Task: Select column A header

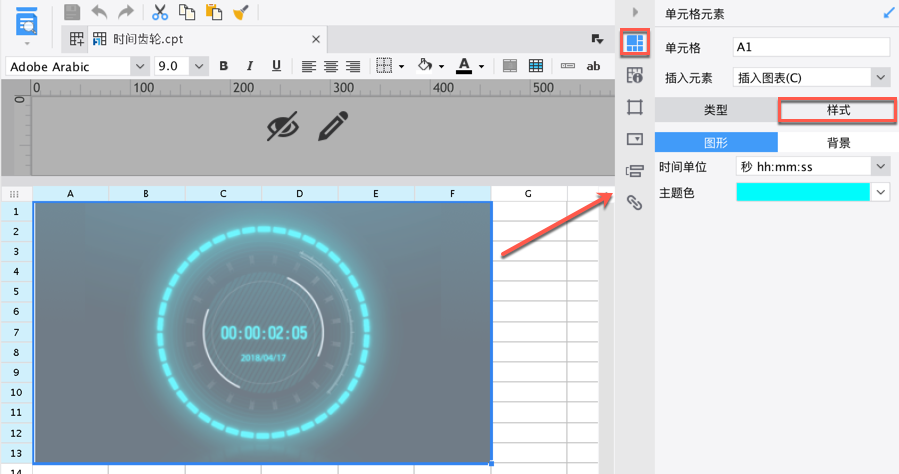Action: (71, 194)
